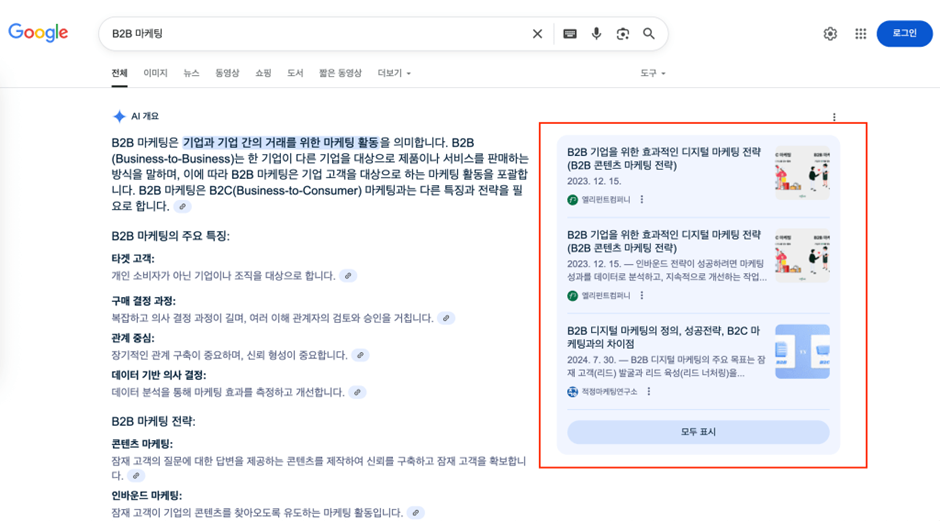Click the 로그인 sign-in button
Image resolution: width=940 pixels, height=521 pixels.
(904, 34)
